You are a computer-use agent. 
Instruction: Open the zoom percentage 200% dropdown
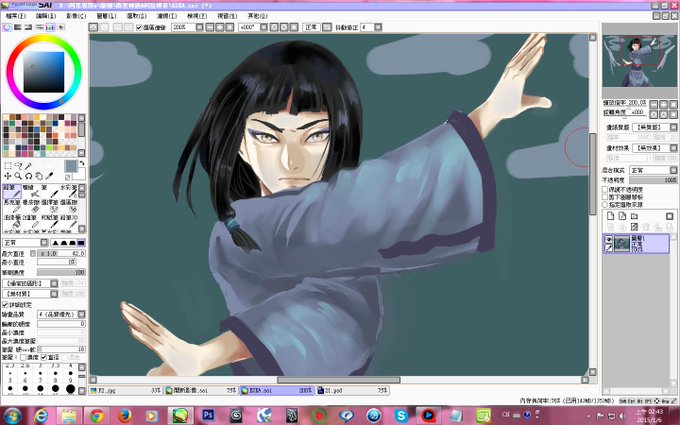pos(199,27)
